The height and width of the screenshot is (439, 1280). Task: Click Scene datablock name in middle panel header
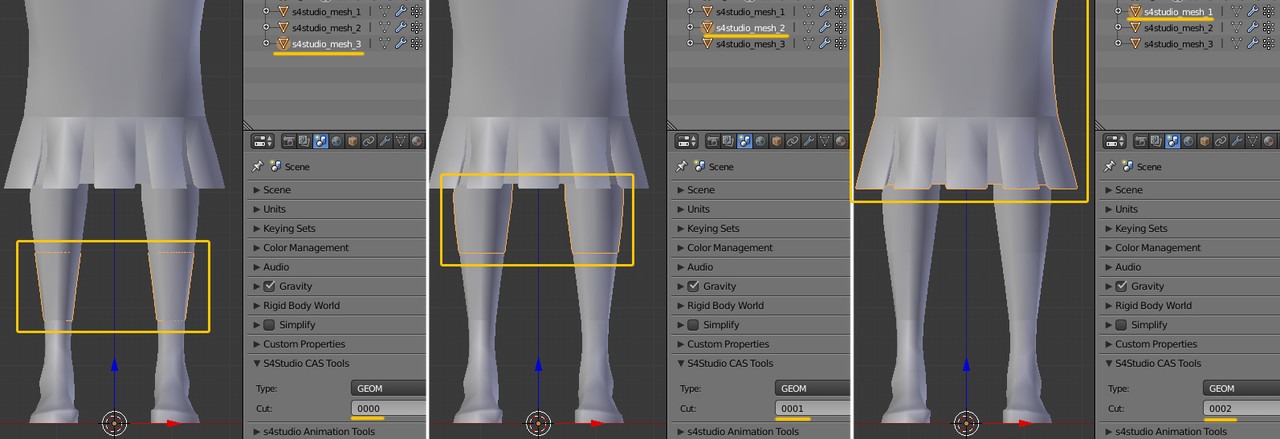(721, 166)
